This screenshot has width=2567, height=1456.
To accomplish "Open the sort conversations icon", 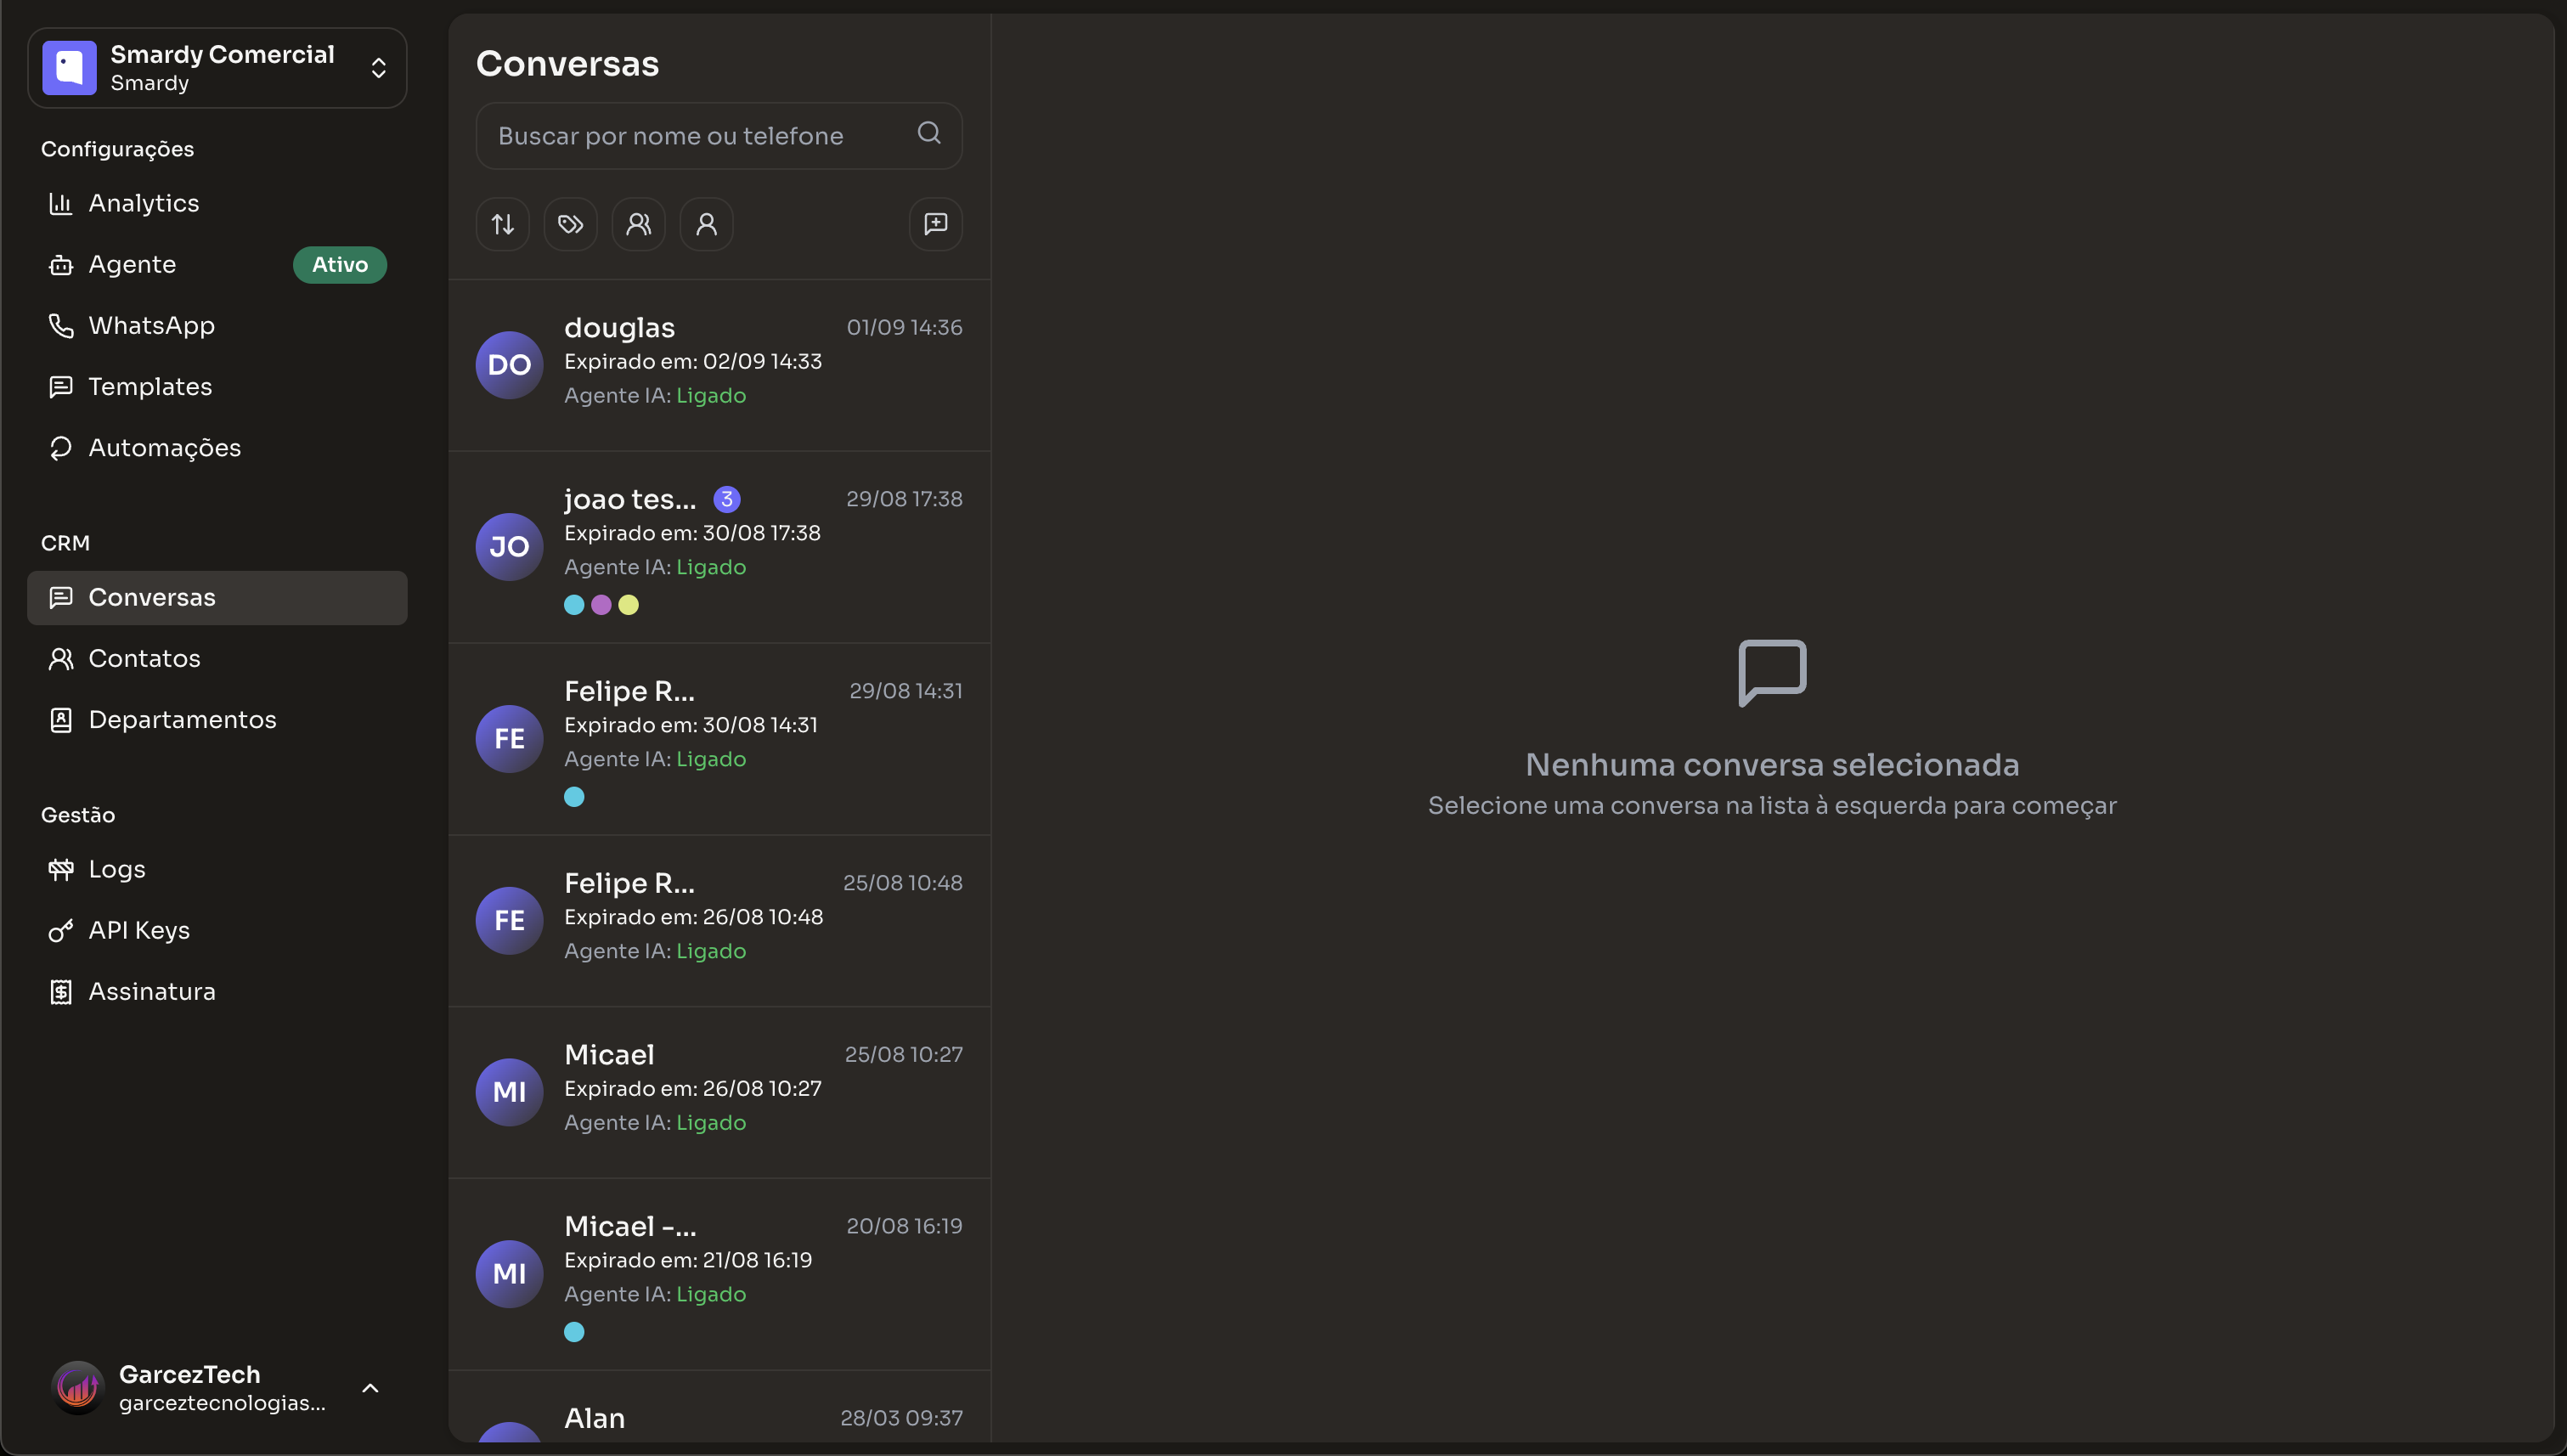I will [x=502, y=223].
